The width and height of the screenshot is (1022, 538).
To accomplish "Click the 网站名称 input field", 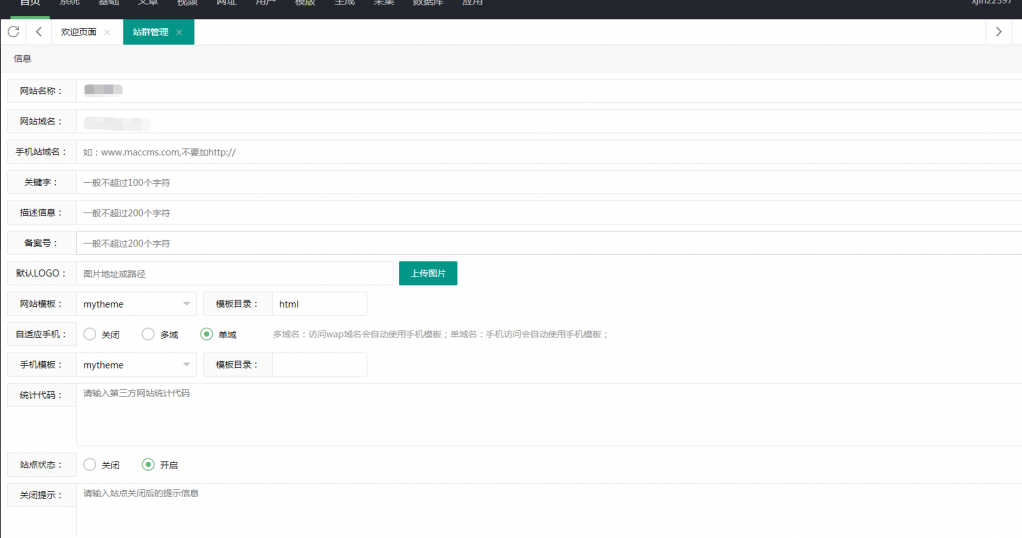I will click(x=549, y=91).
